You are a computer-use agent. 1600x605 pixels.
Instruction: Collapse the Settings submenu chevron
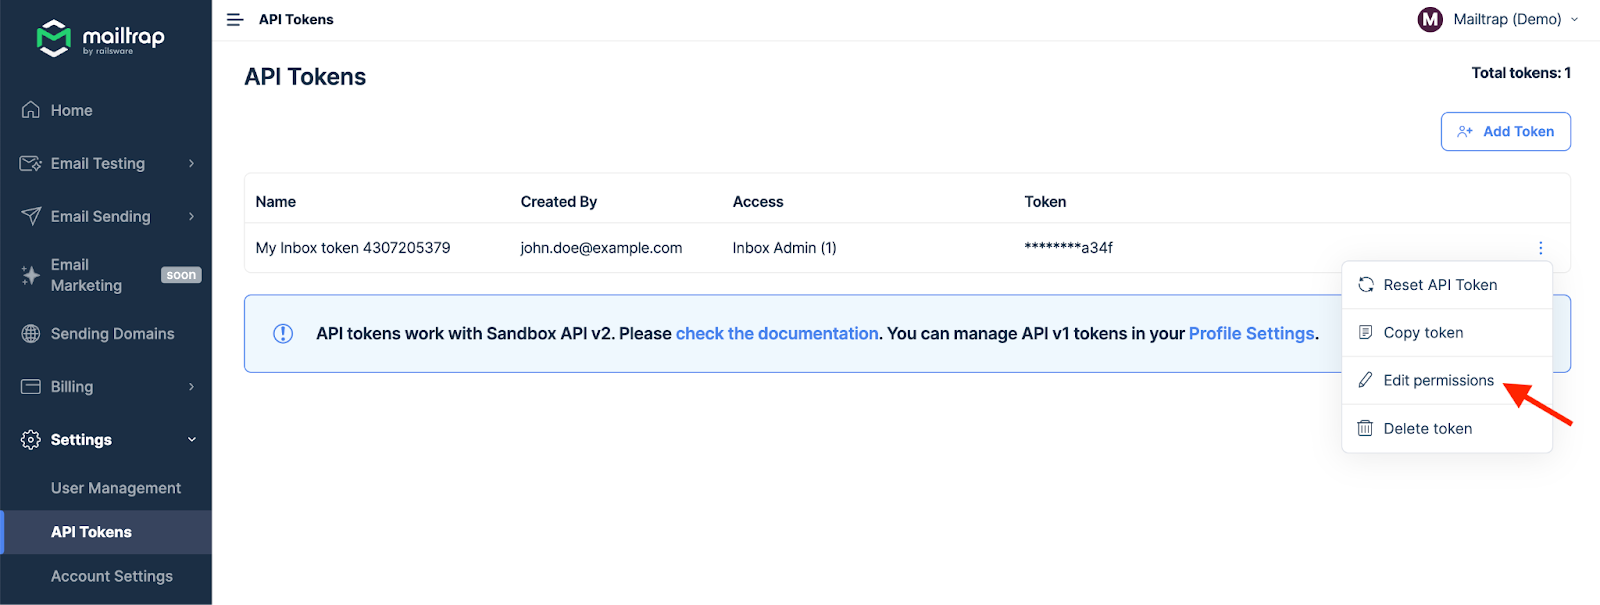point(191,440)
